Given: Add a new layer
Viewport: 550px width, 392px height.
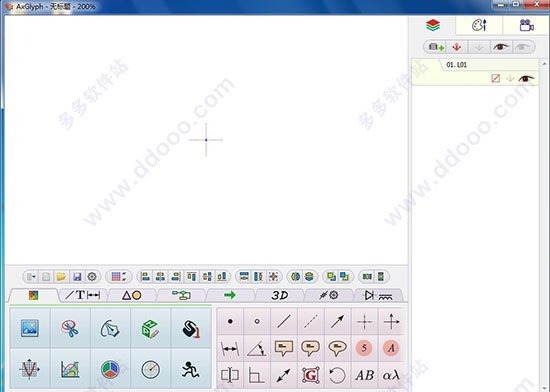Looking at the screenshot, I should tap(436, 47).
